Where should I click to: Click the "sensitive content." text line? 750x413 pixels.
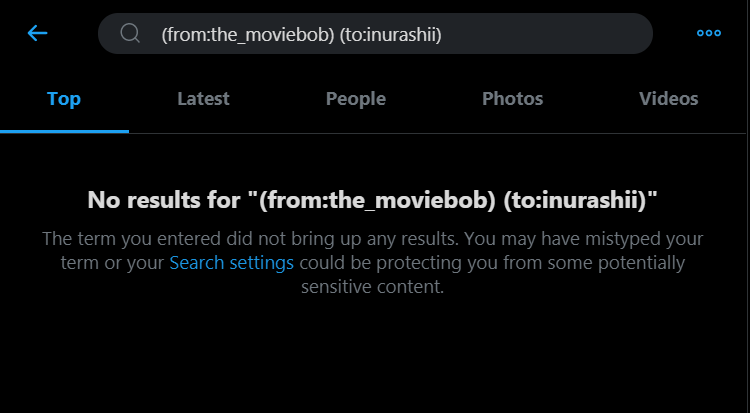[x=372, y=286]
